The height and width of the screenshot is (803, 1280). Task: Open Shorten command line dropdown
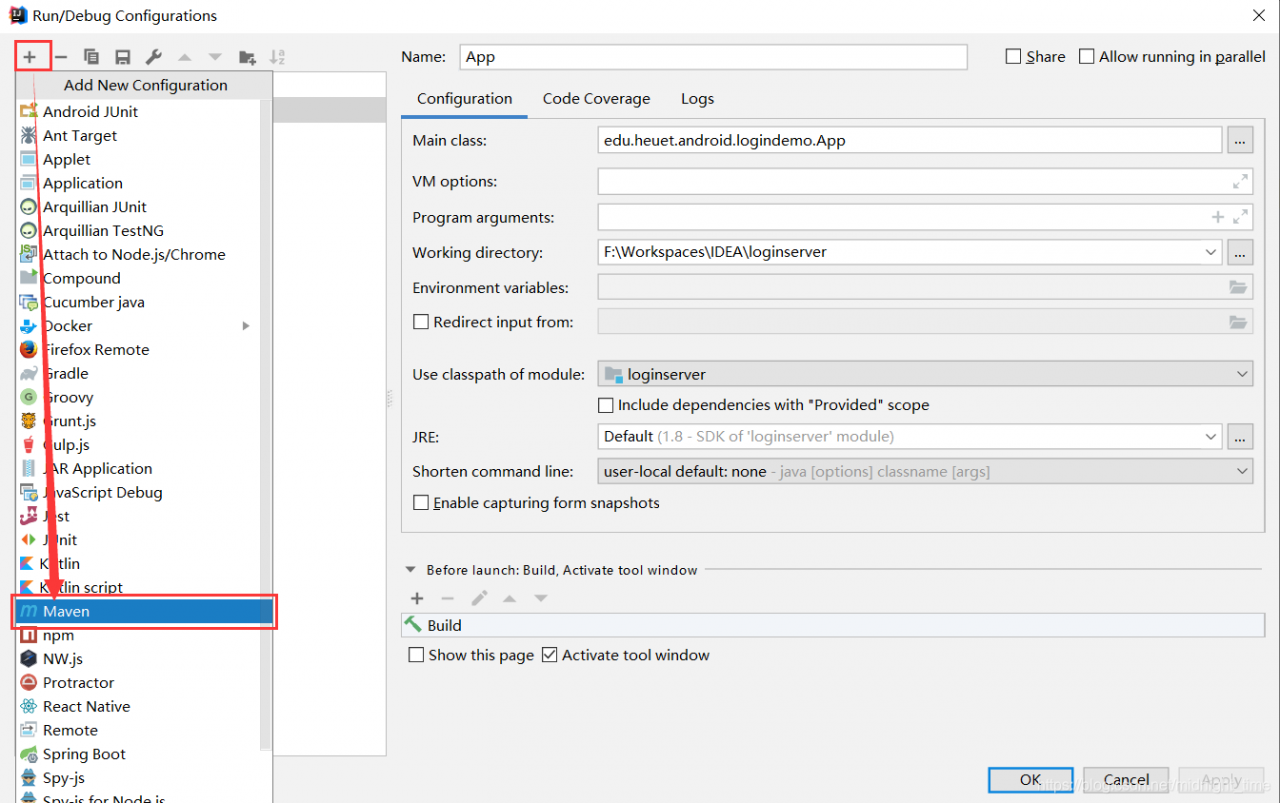pyautogui.click(x=925, y=471)
